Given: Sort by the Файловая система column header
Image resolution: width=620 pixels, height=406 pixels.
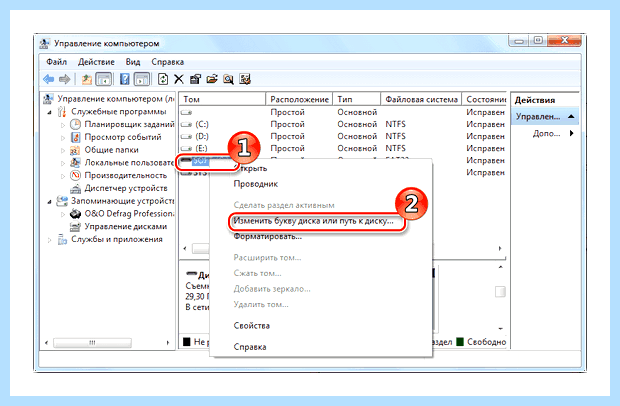Looking at the screenshot, I should tap(421, 99).
